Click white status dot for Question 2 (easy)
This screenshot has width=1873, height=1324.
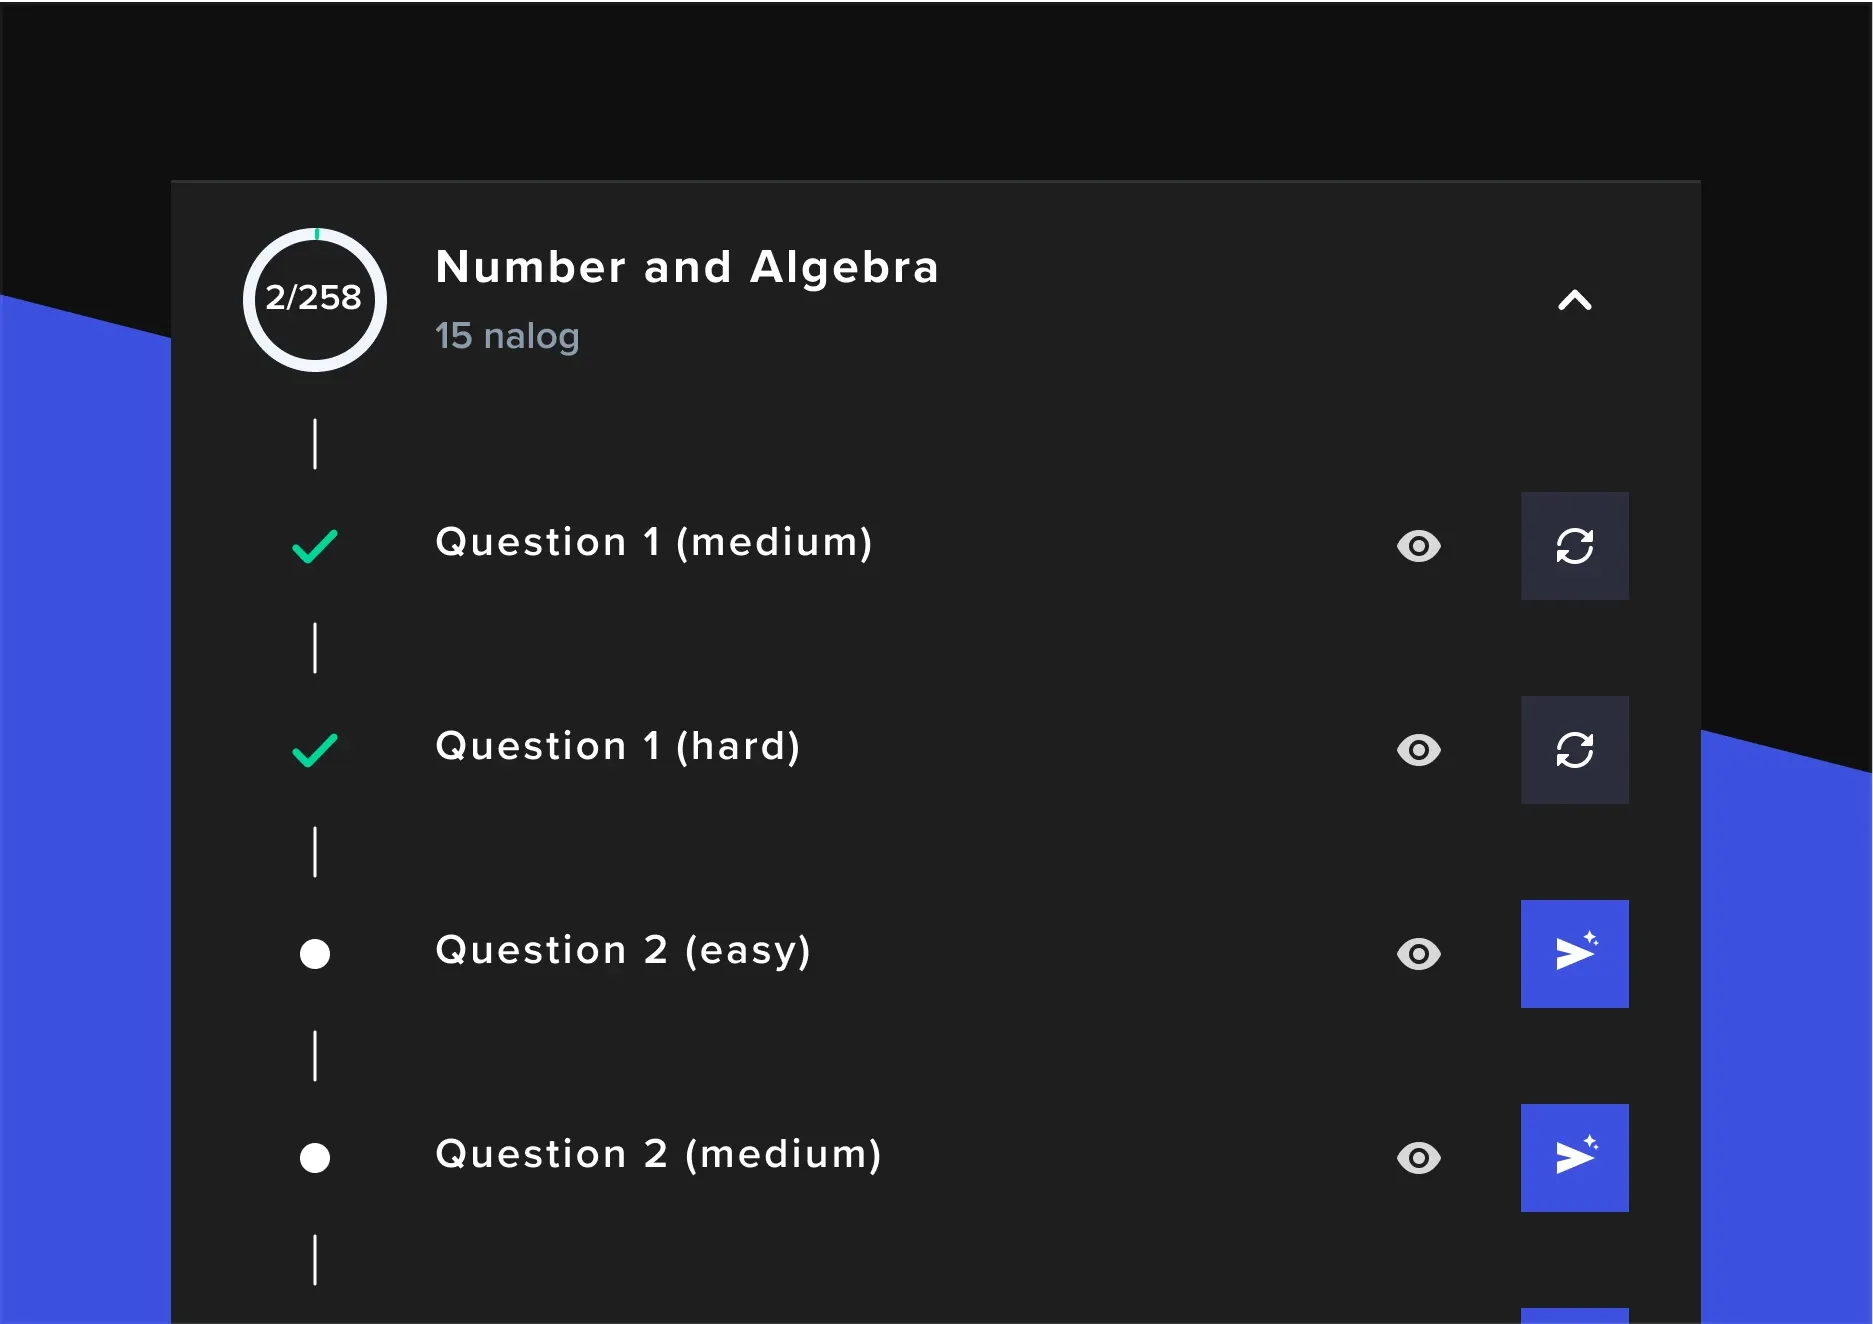[315, 954]
